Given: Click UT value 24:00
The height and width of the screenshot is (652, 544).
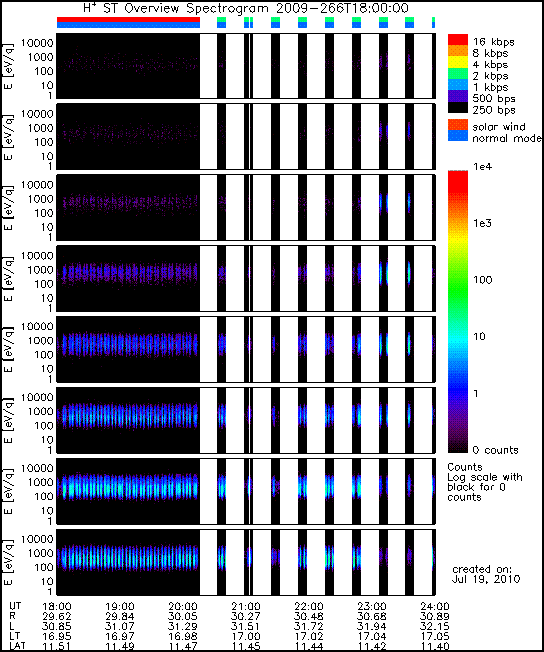Looking at the screenshot, I should (x=435, y=607).
